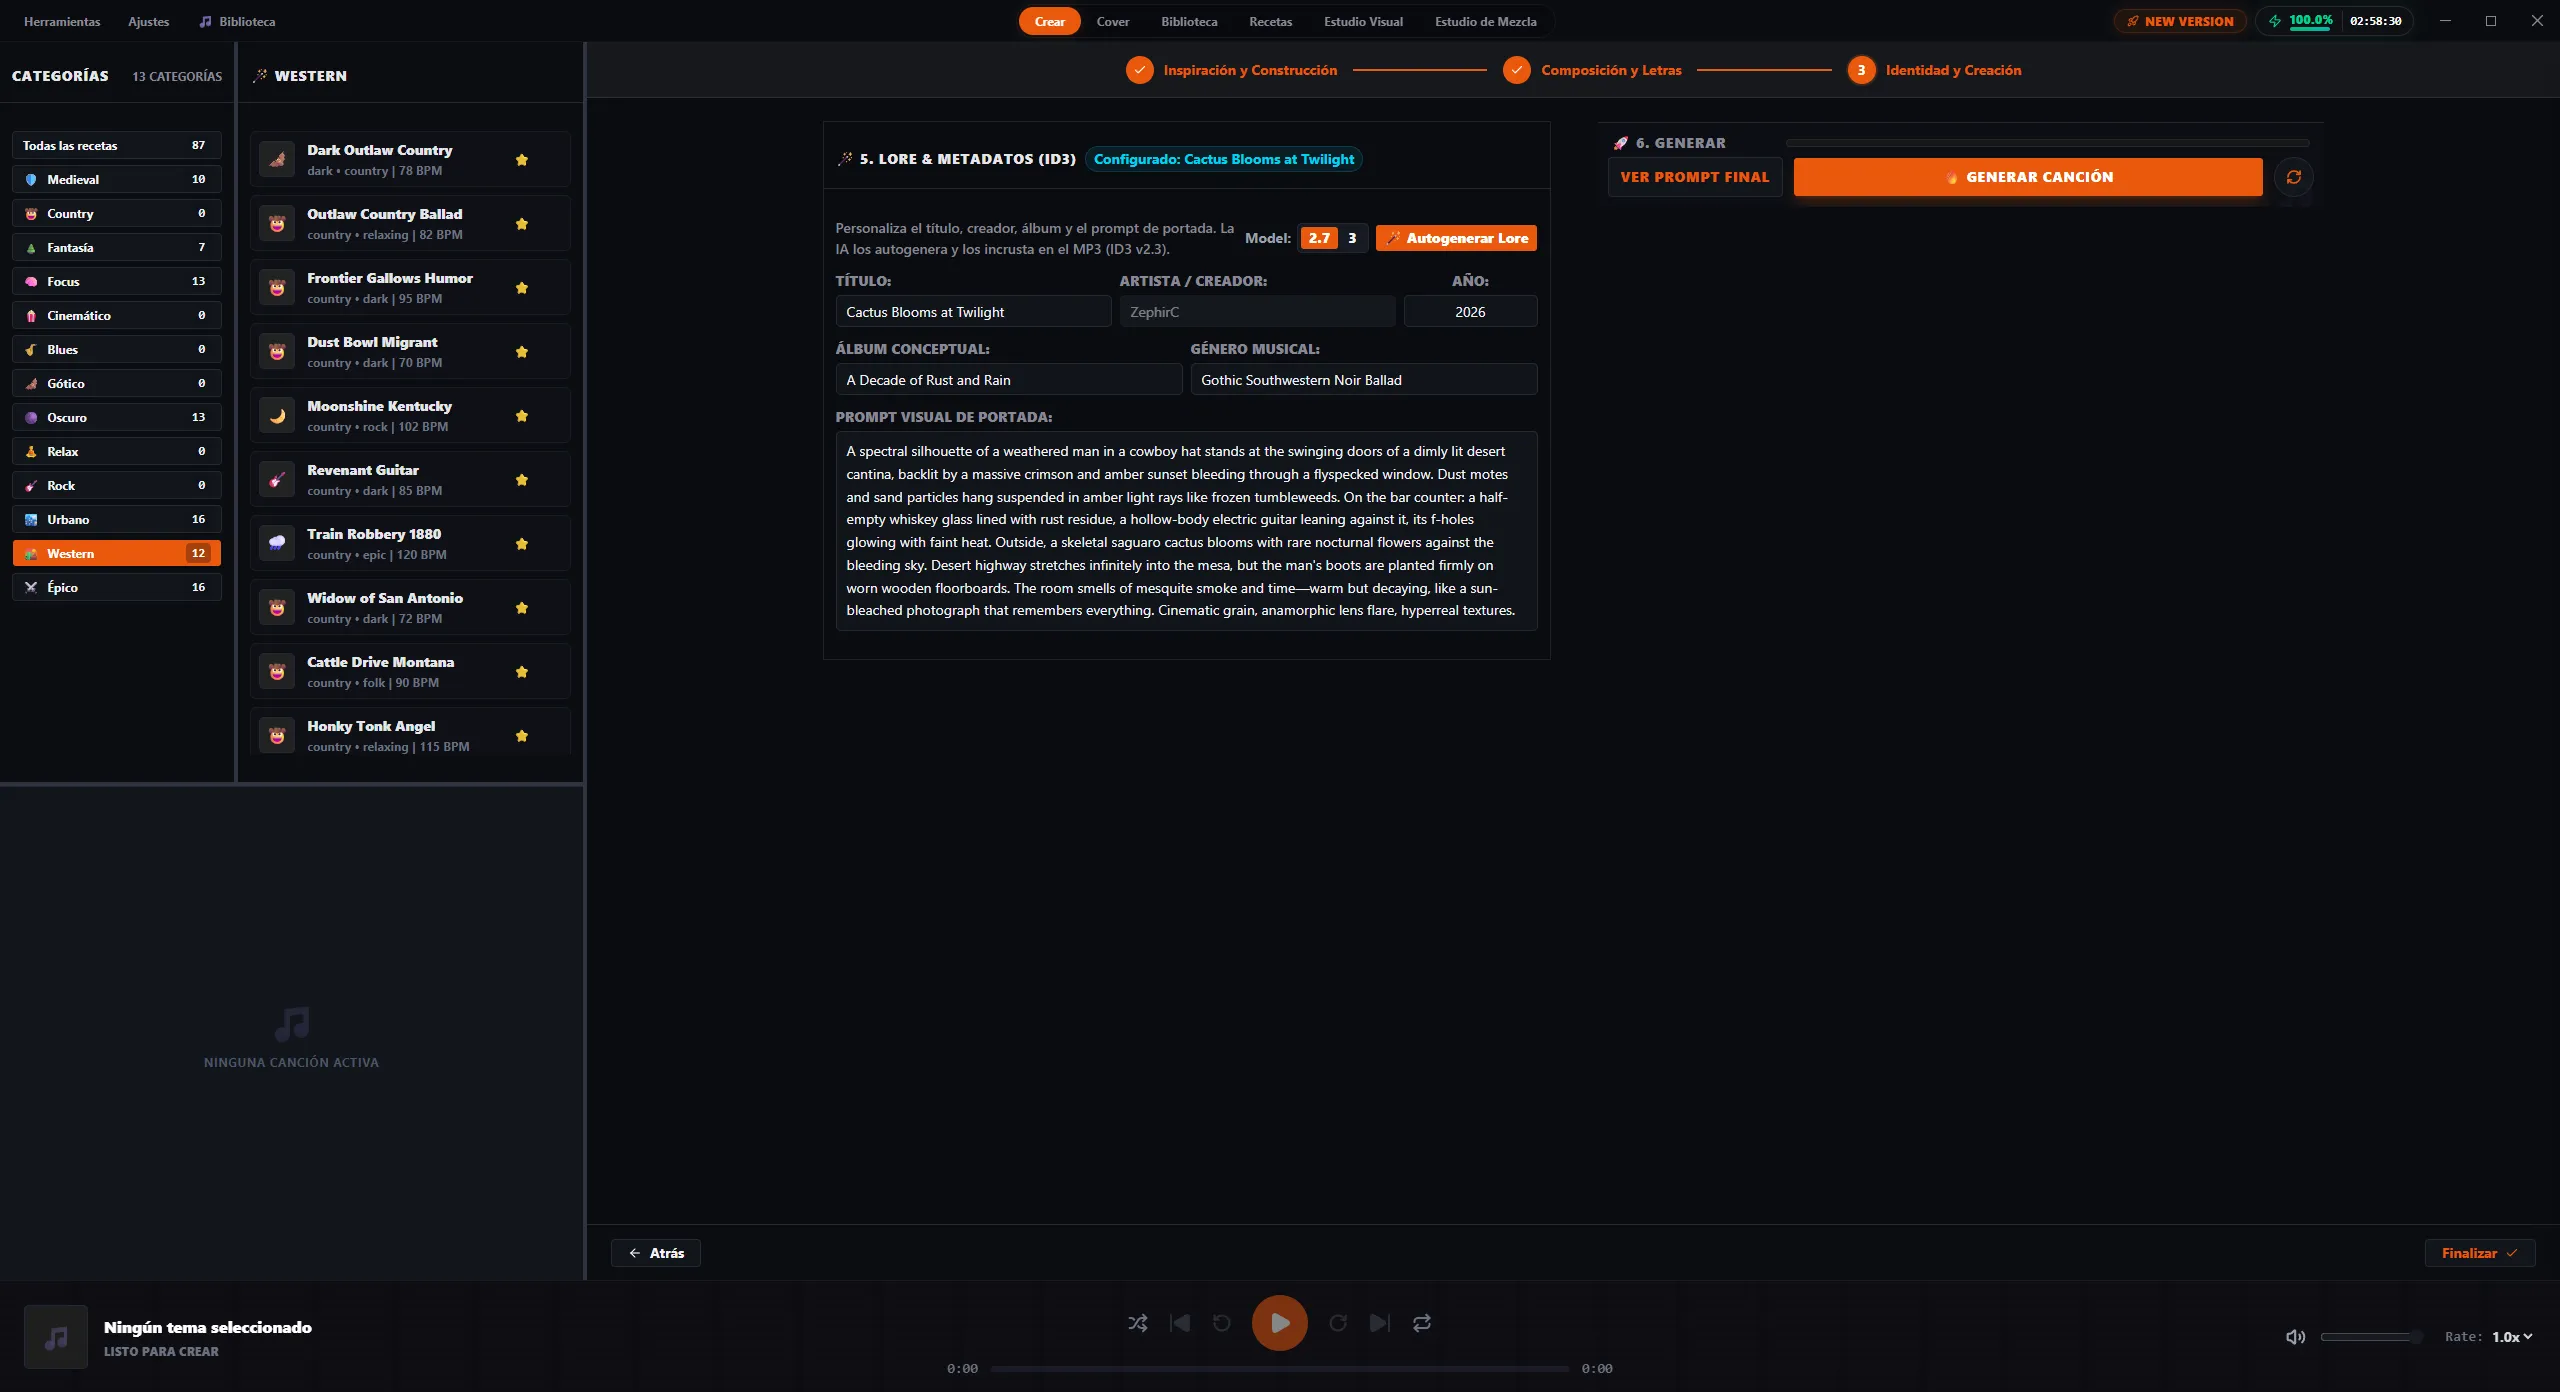Click the Título input field
The width and height of the screenshot is (2560, 1392).
click(973, 312)
